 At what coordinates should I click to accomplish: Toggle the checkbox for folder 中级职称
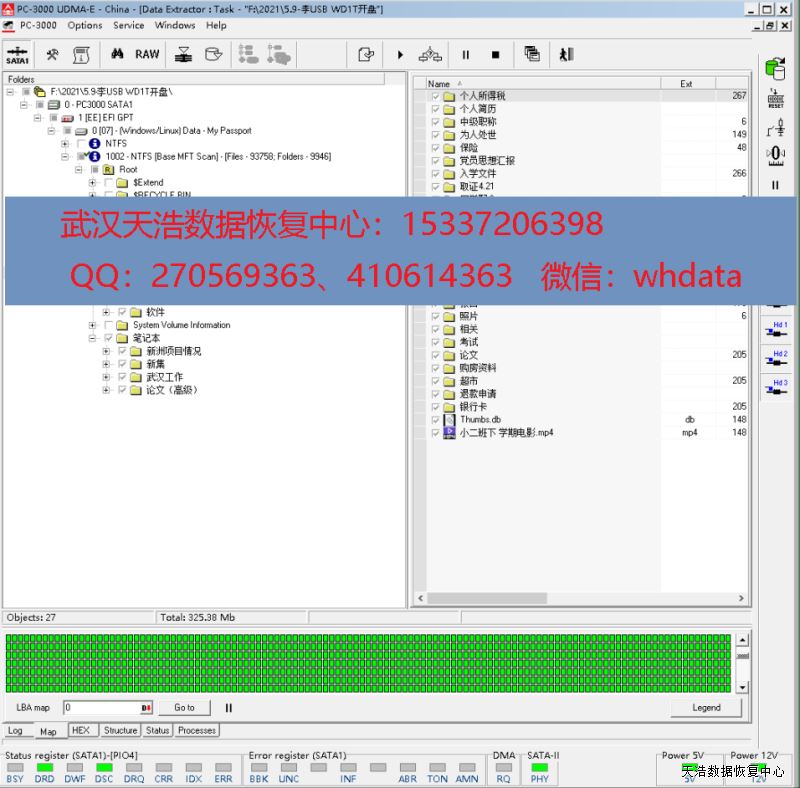coord(435,122)
